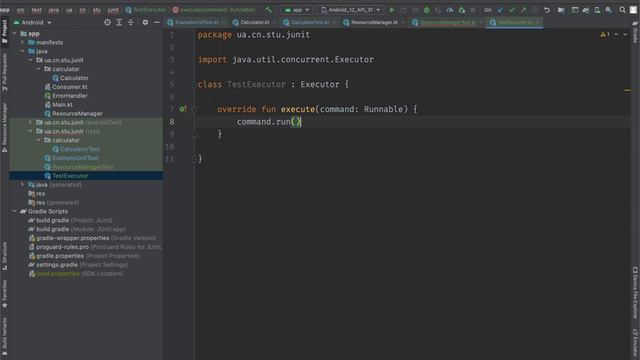Viewport: 640px width, 360px height.
Task: Open local.properties (SDK Location) file
Action: pos(76,274)
